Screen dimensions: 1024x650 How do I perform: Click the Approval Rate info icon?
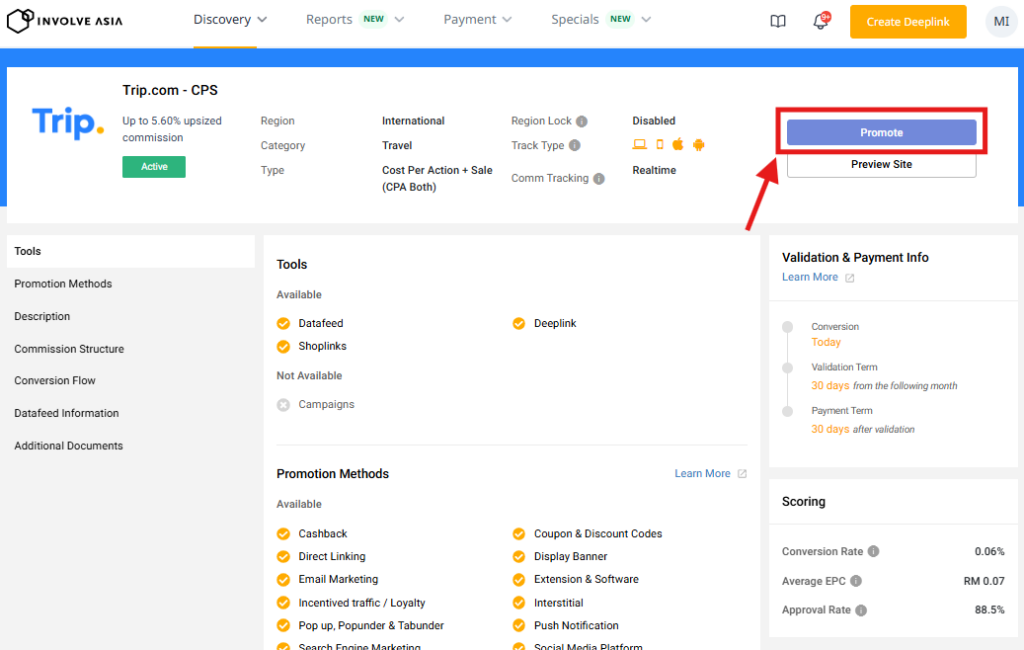pyautogui.click(x=861, y=610)
